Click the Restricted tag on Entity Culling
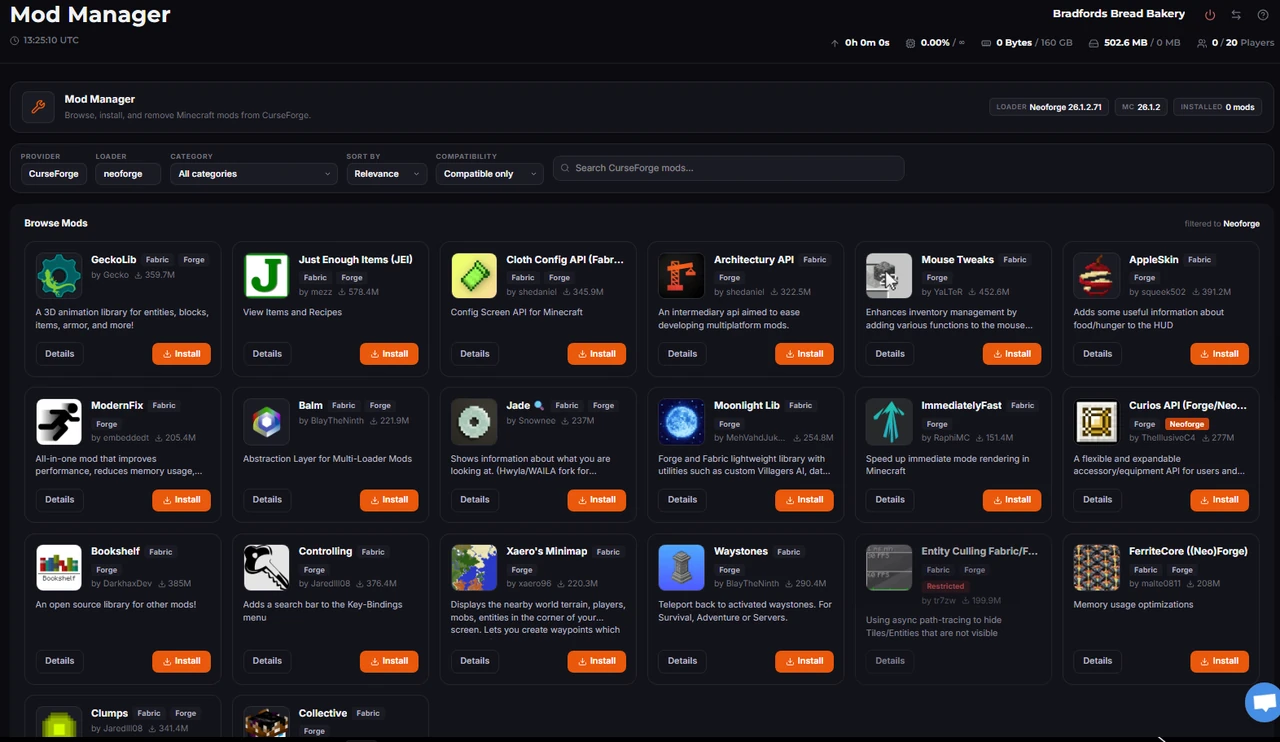1280x742 pixels. [x=945, y=586]
